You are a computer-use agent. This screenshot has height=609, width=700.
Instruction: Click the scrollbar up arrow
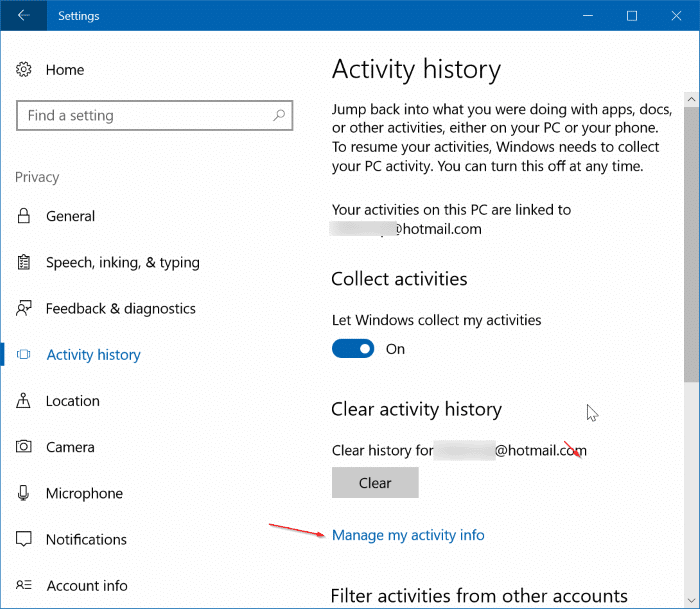pyautogui.click(x=691, y=99)
